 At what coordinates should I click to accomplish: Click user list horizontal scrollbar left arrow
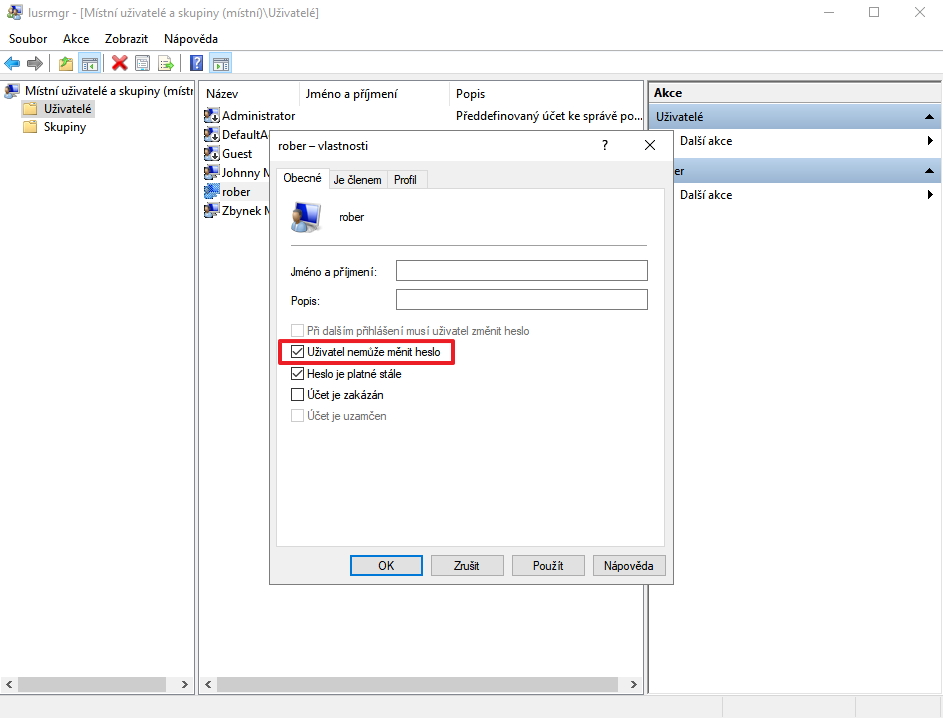[208, 684]
